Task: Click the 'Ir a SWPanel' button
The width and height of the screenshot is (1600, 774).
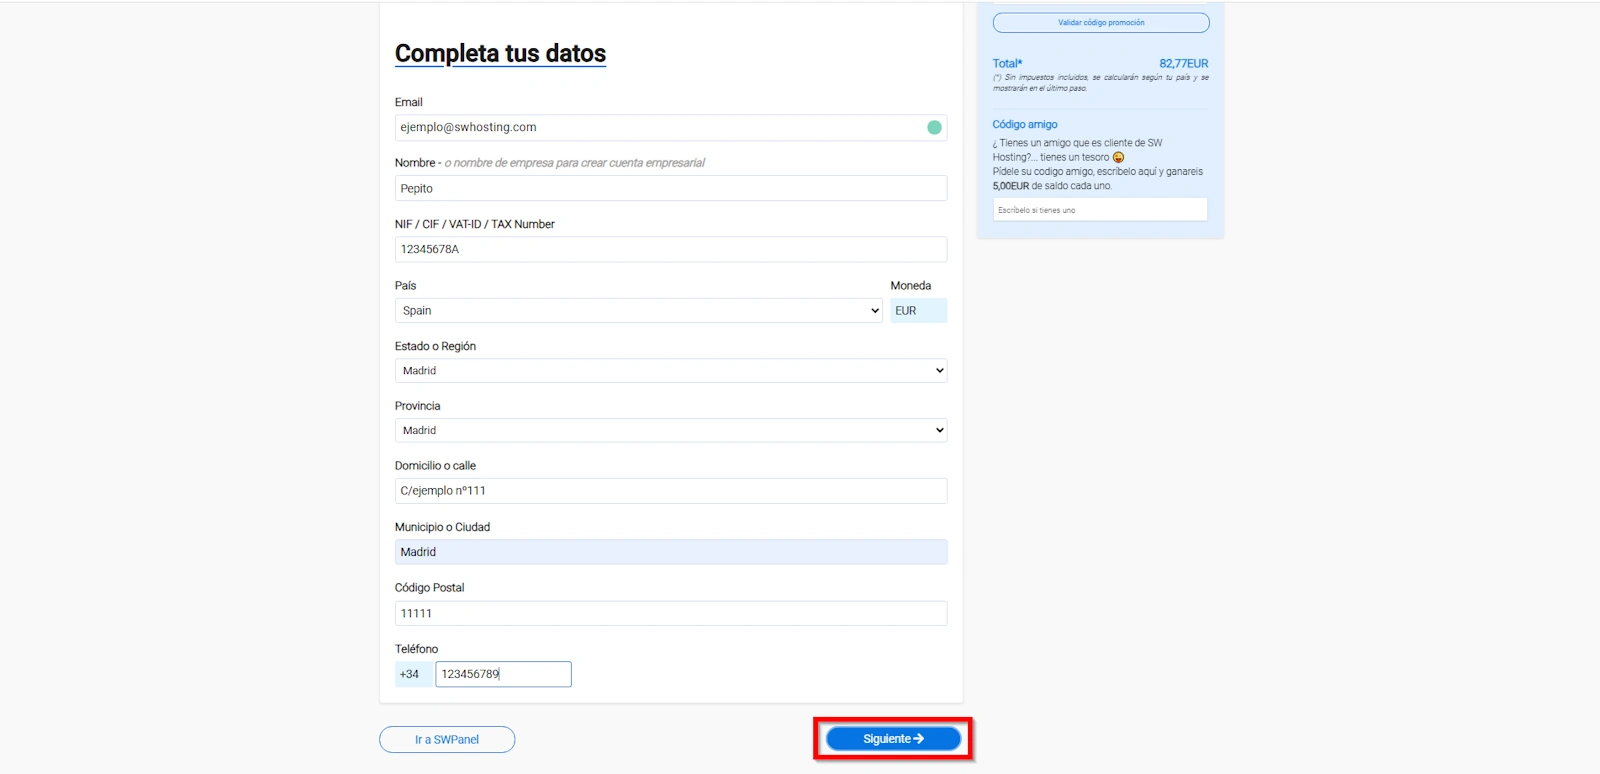Action: [447, 740]
